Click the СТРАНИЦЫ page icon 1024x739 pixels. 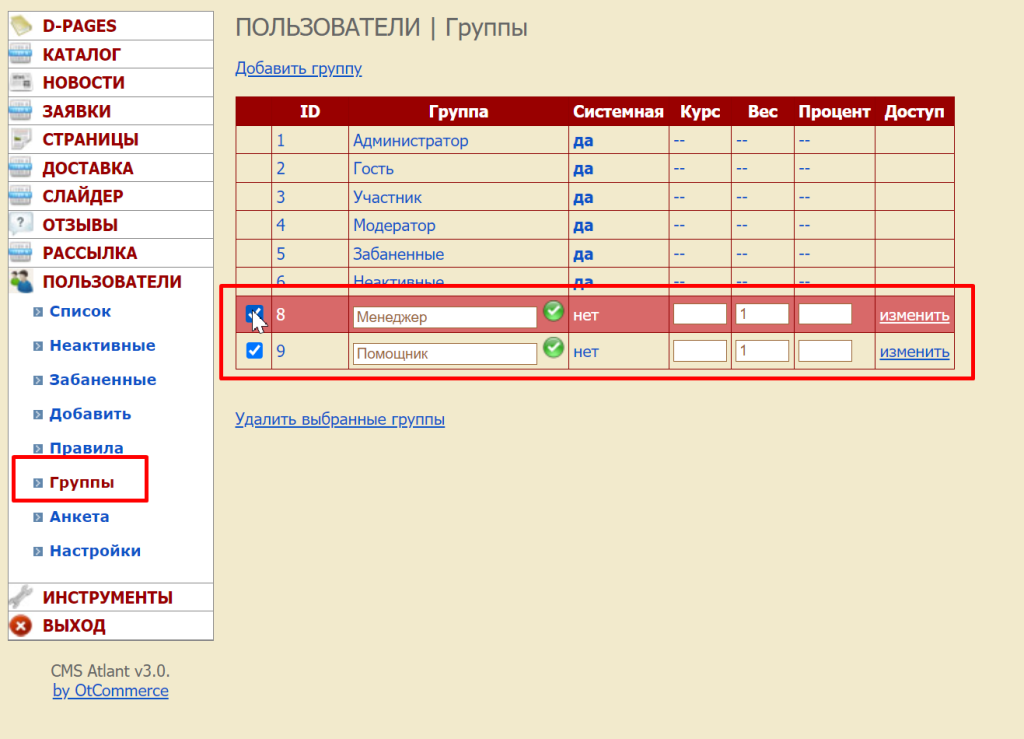[x=21, y=139]
